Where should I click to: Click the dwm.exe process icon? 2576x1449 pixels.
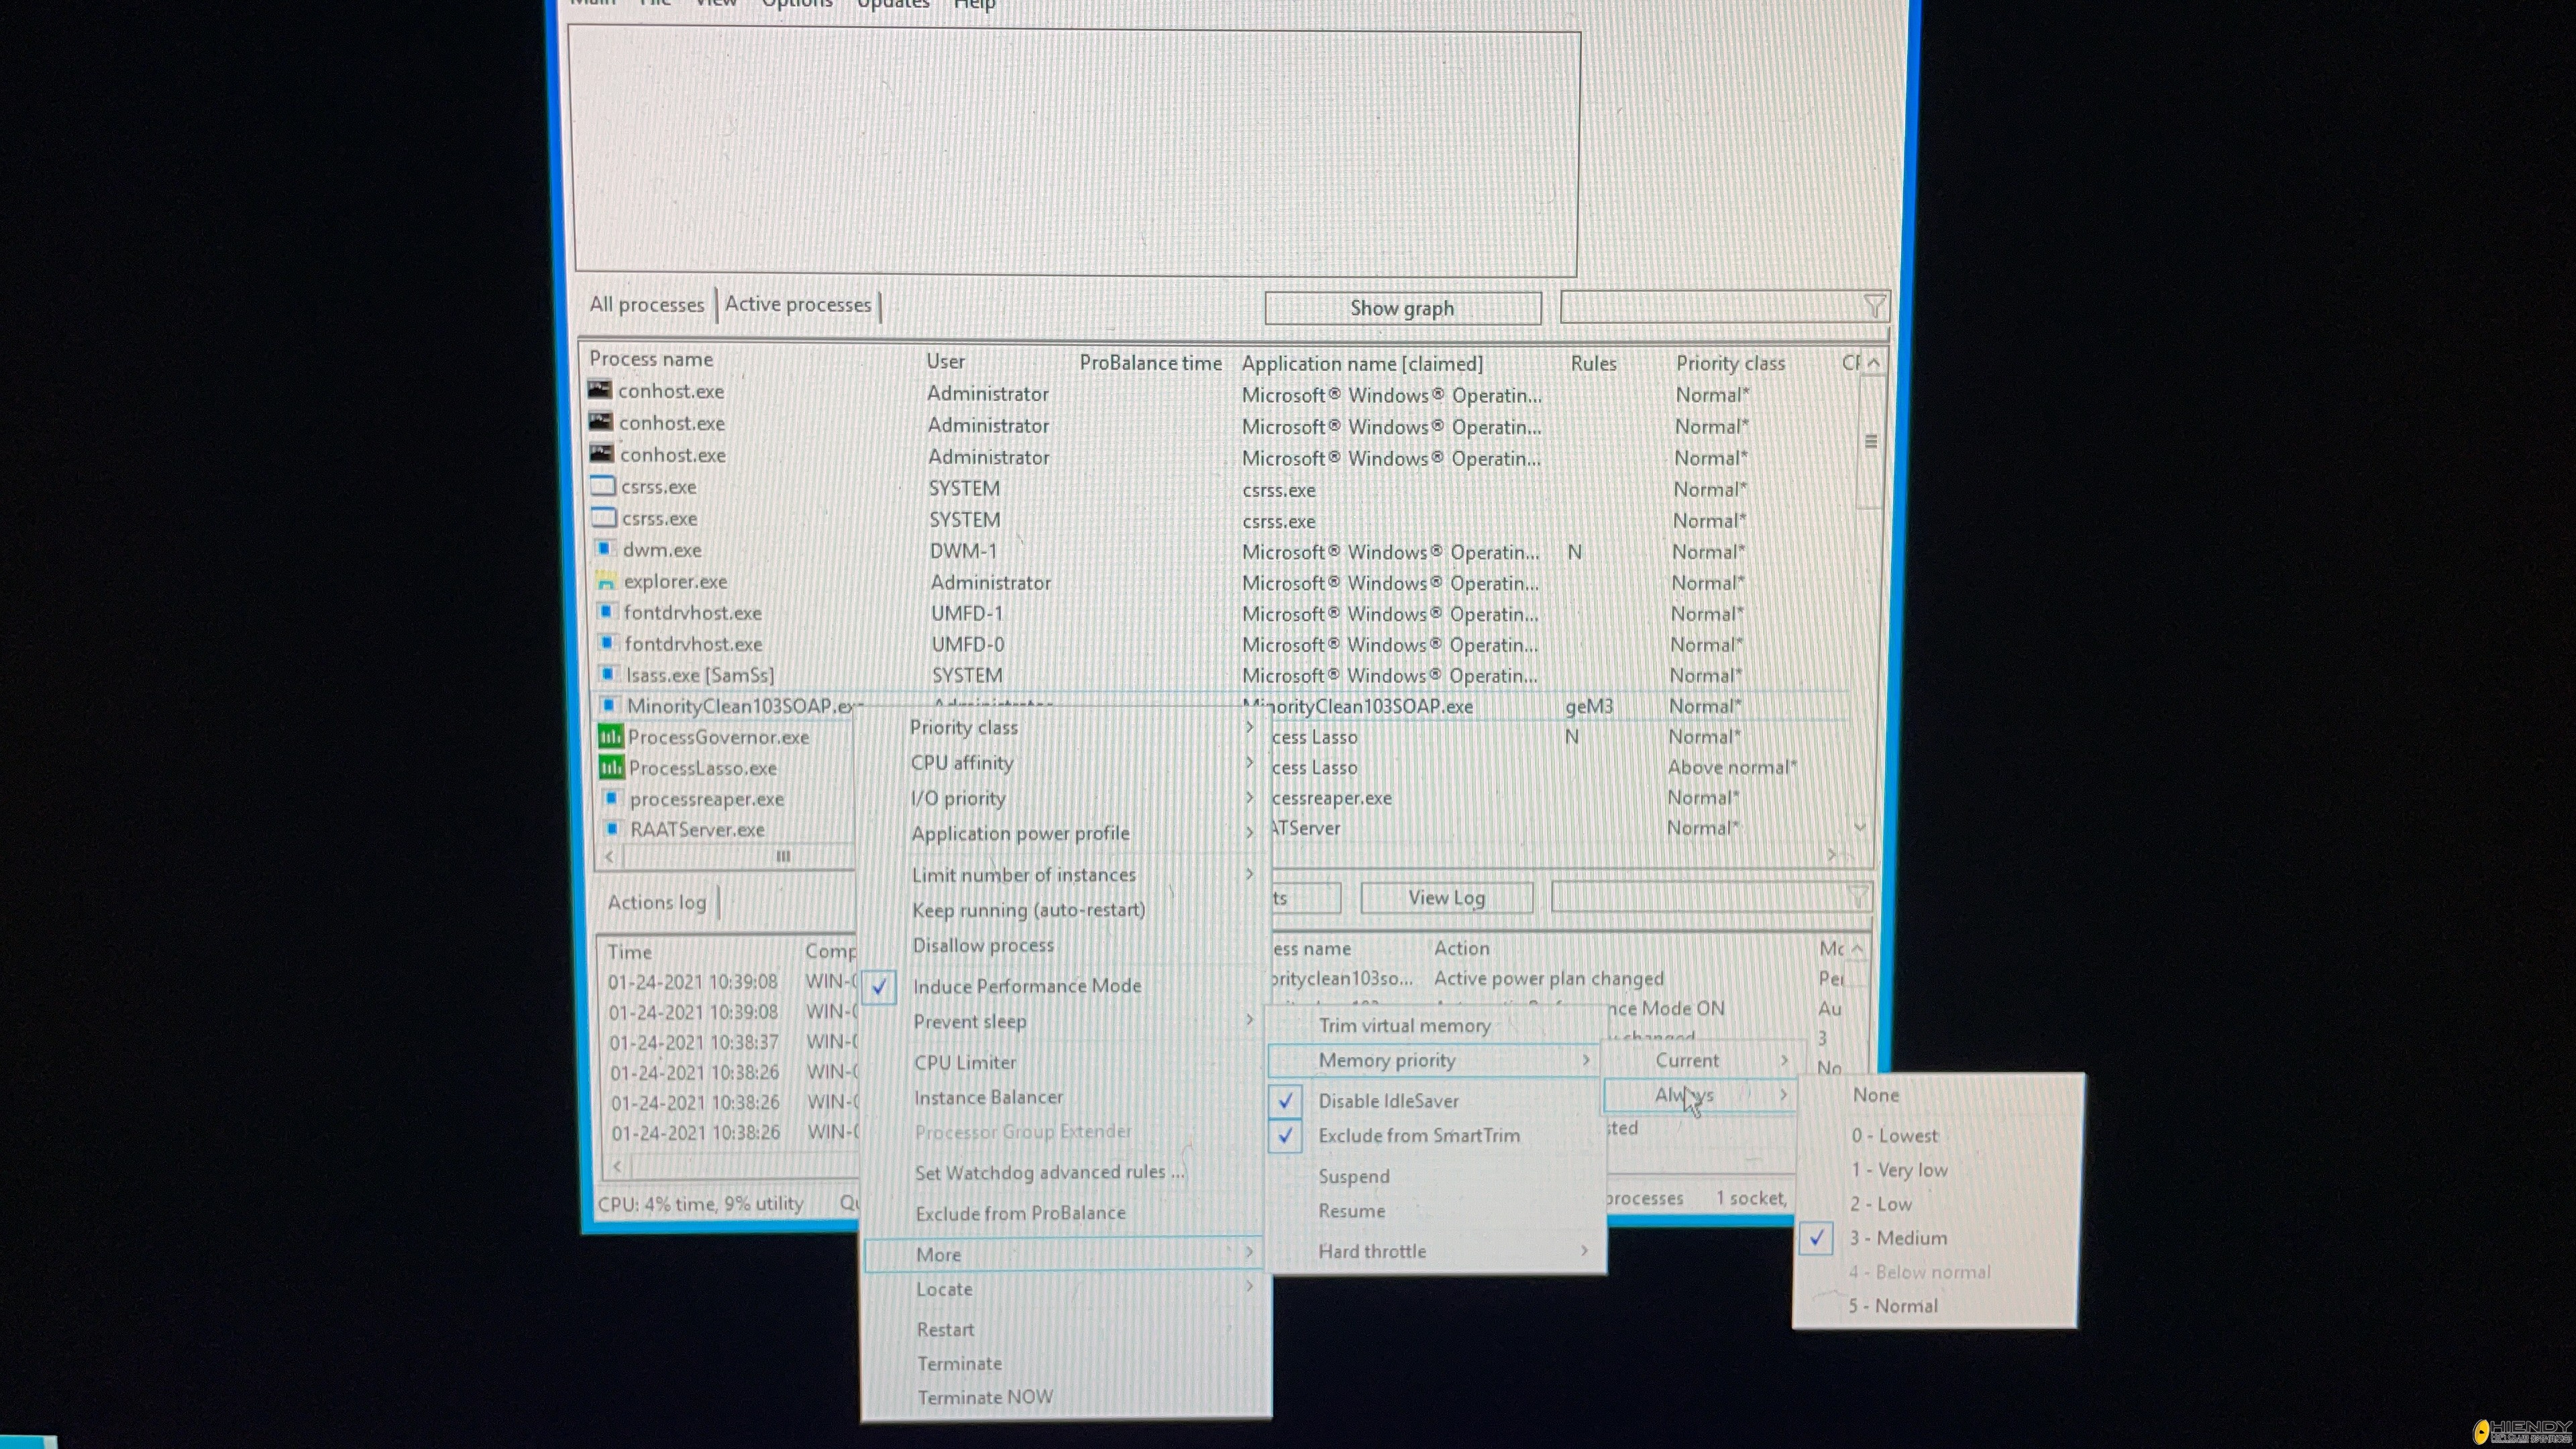(x=604, y=549)
